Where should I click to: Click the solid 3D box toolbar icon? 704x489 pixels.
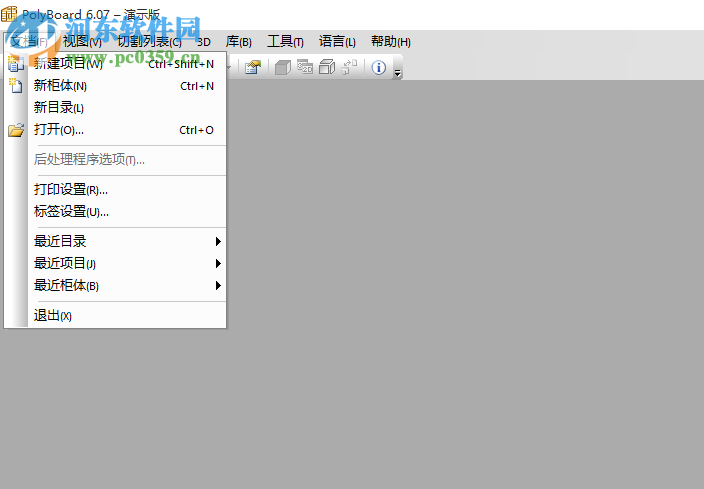point(283,67)
